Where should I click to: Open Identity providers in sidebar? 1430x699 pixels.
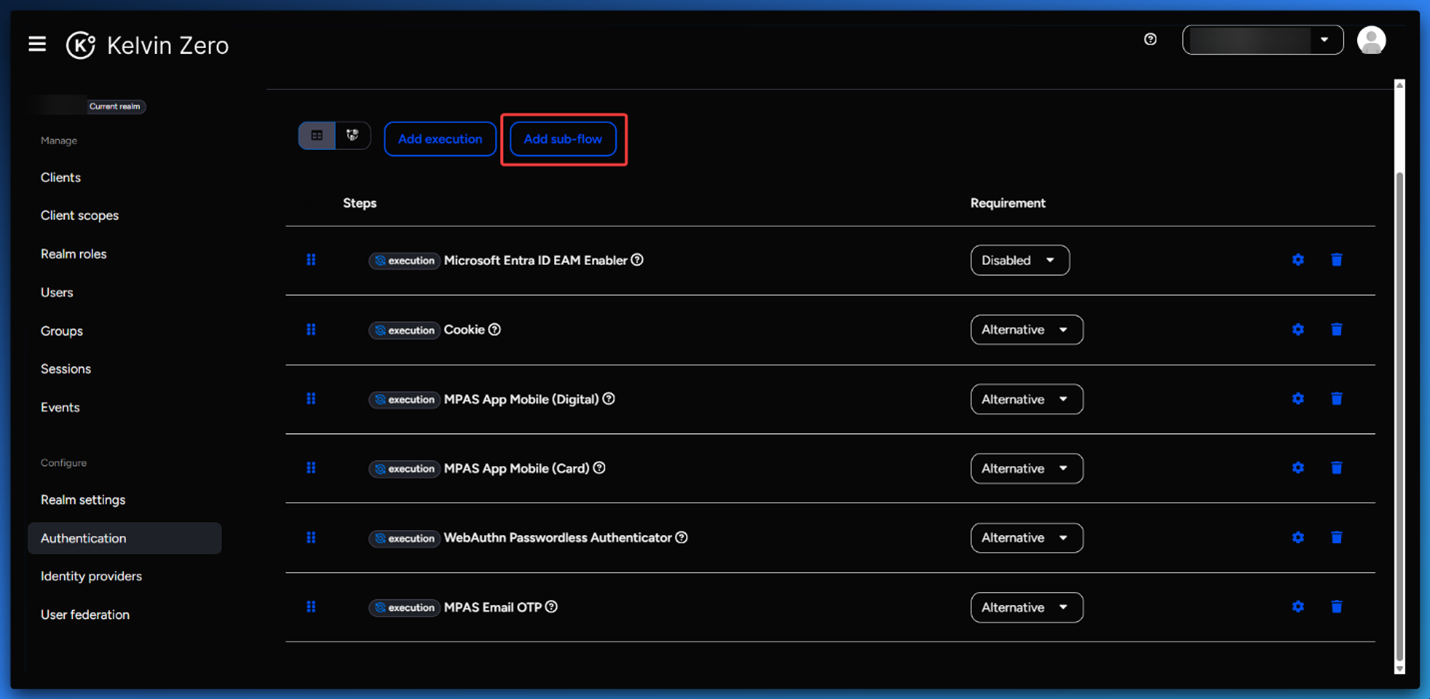(91, 576)
